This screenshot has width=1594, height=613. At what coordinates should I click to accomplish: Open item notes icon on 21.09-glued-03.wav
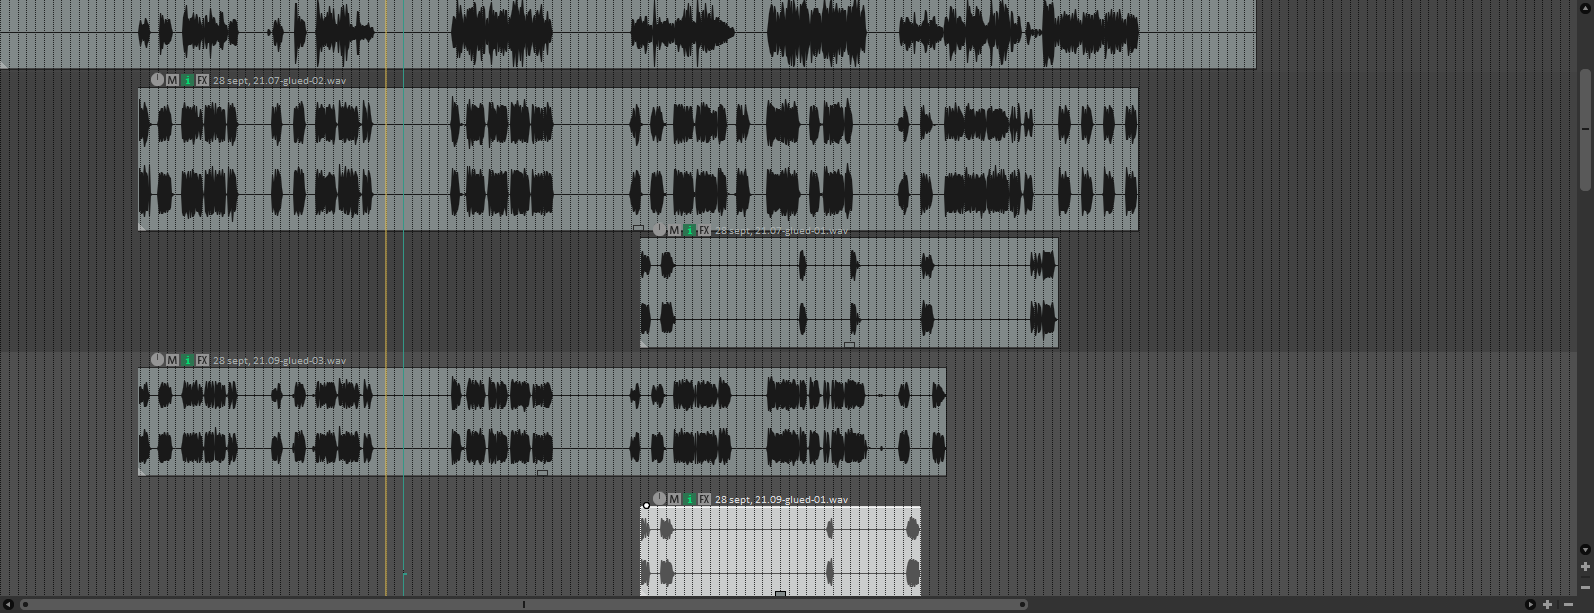[187, 360]
